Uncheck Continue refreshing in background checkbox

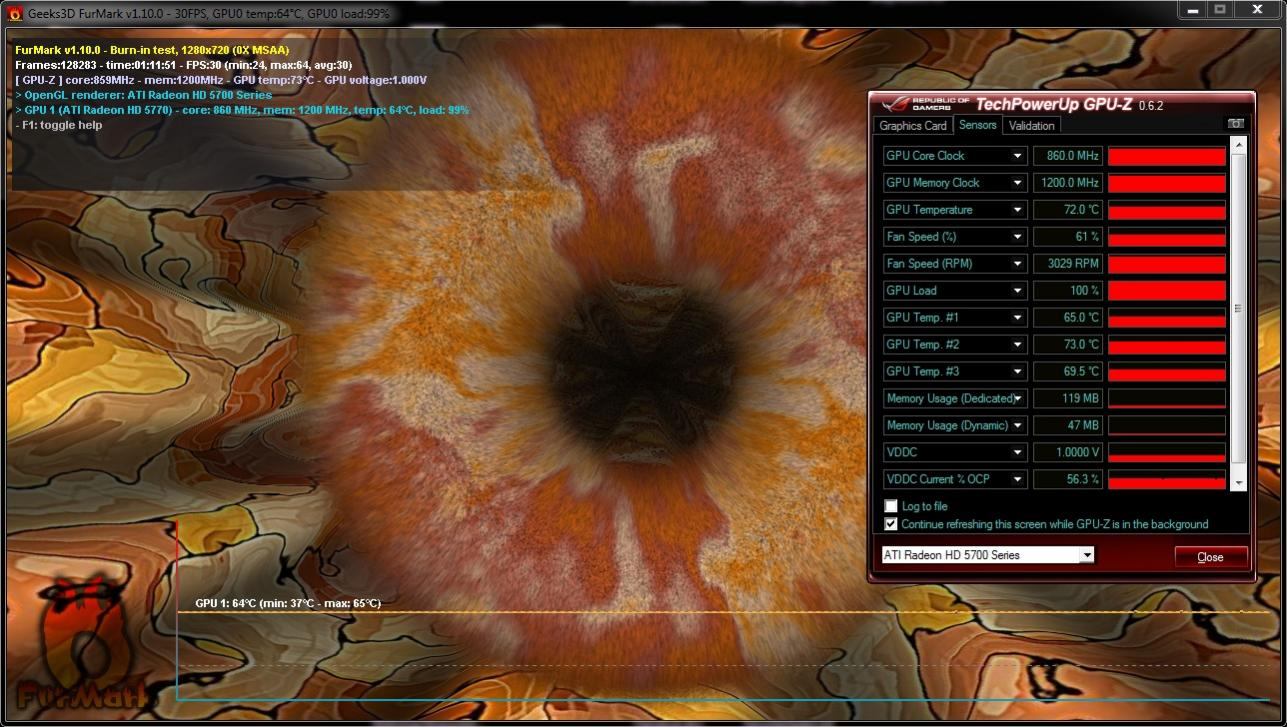[x=891, y=524]
